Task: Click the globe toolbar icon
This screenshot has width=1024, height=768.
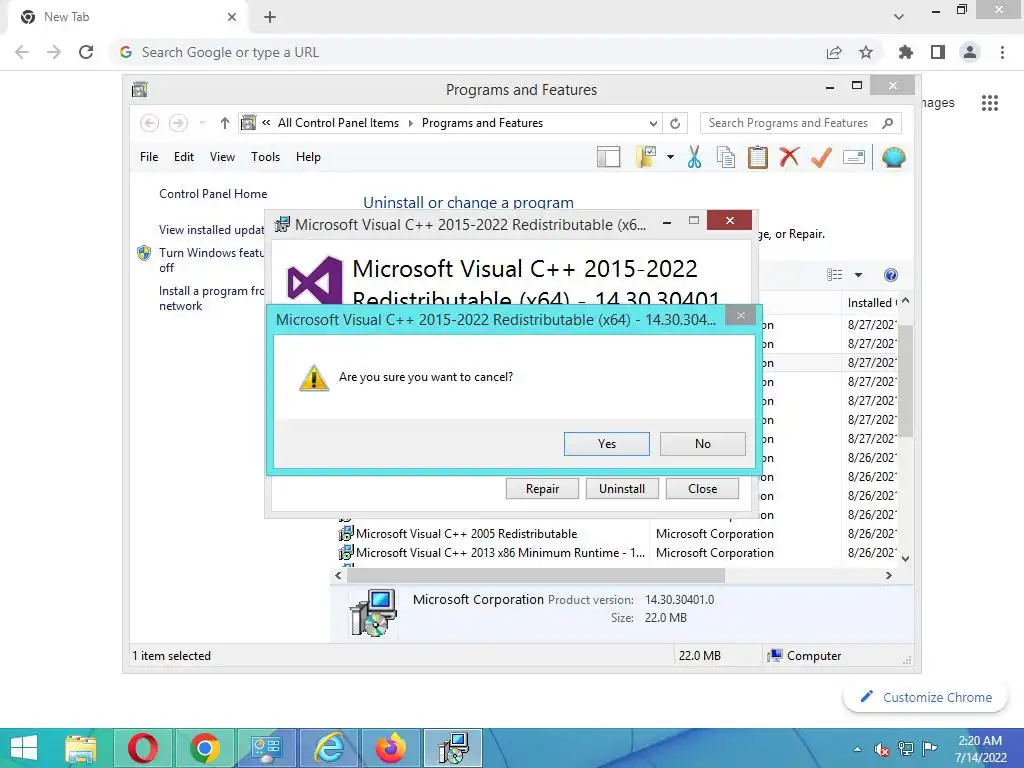Action: (x=893, y=157)
